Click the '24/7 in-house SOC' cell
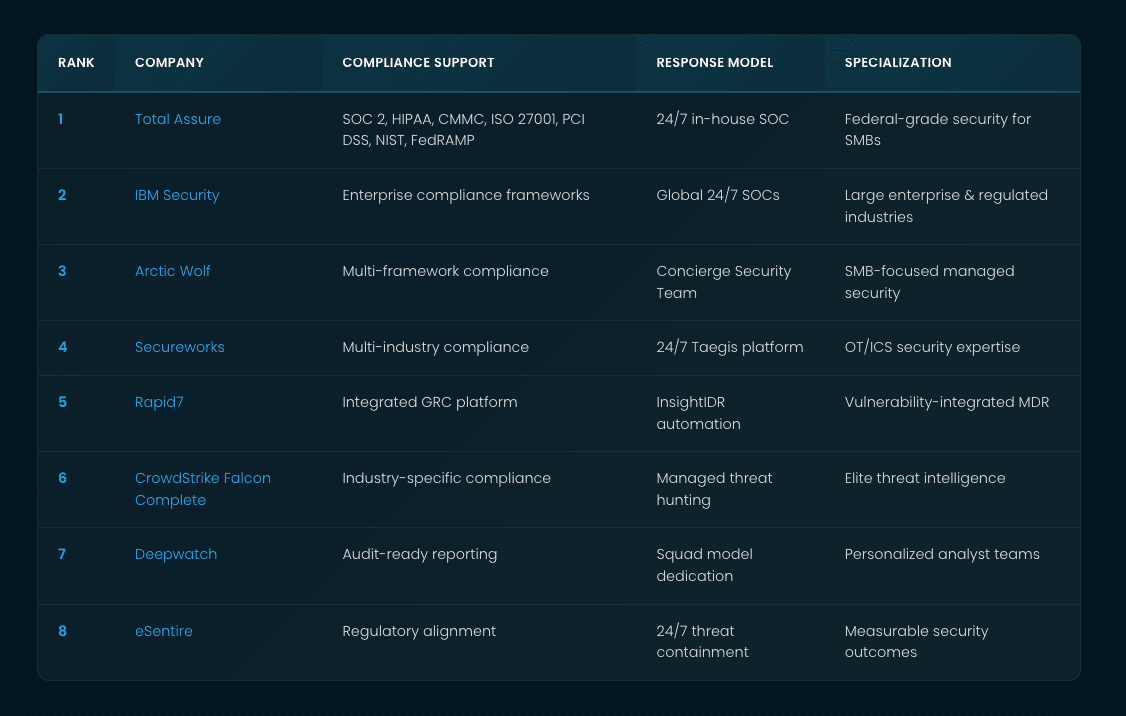Screen dimensions: 1126x716 (722, 119)
